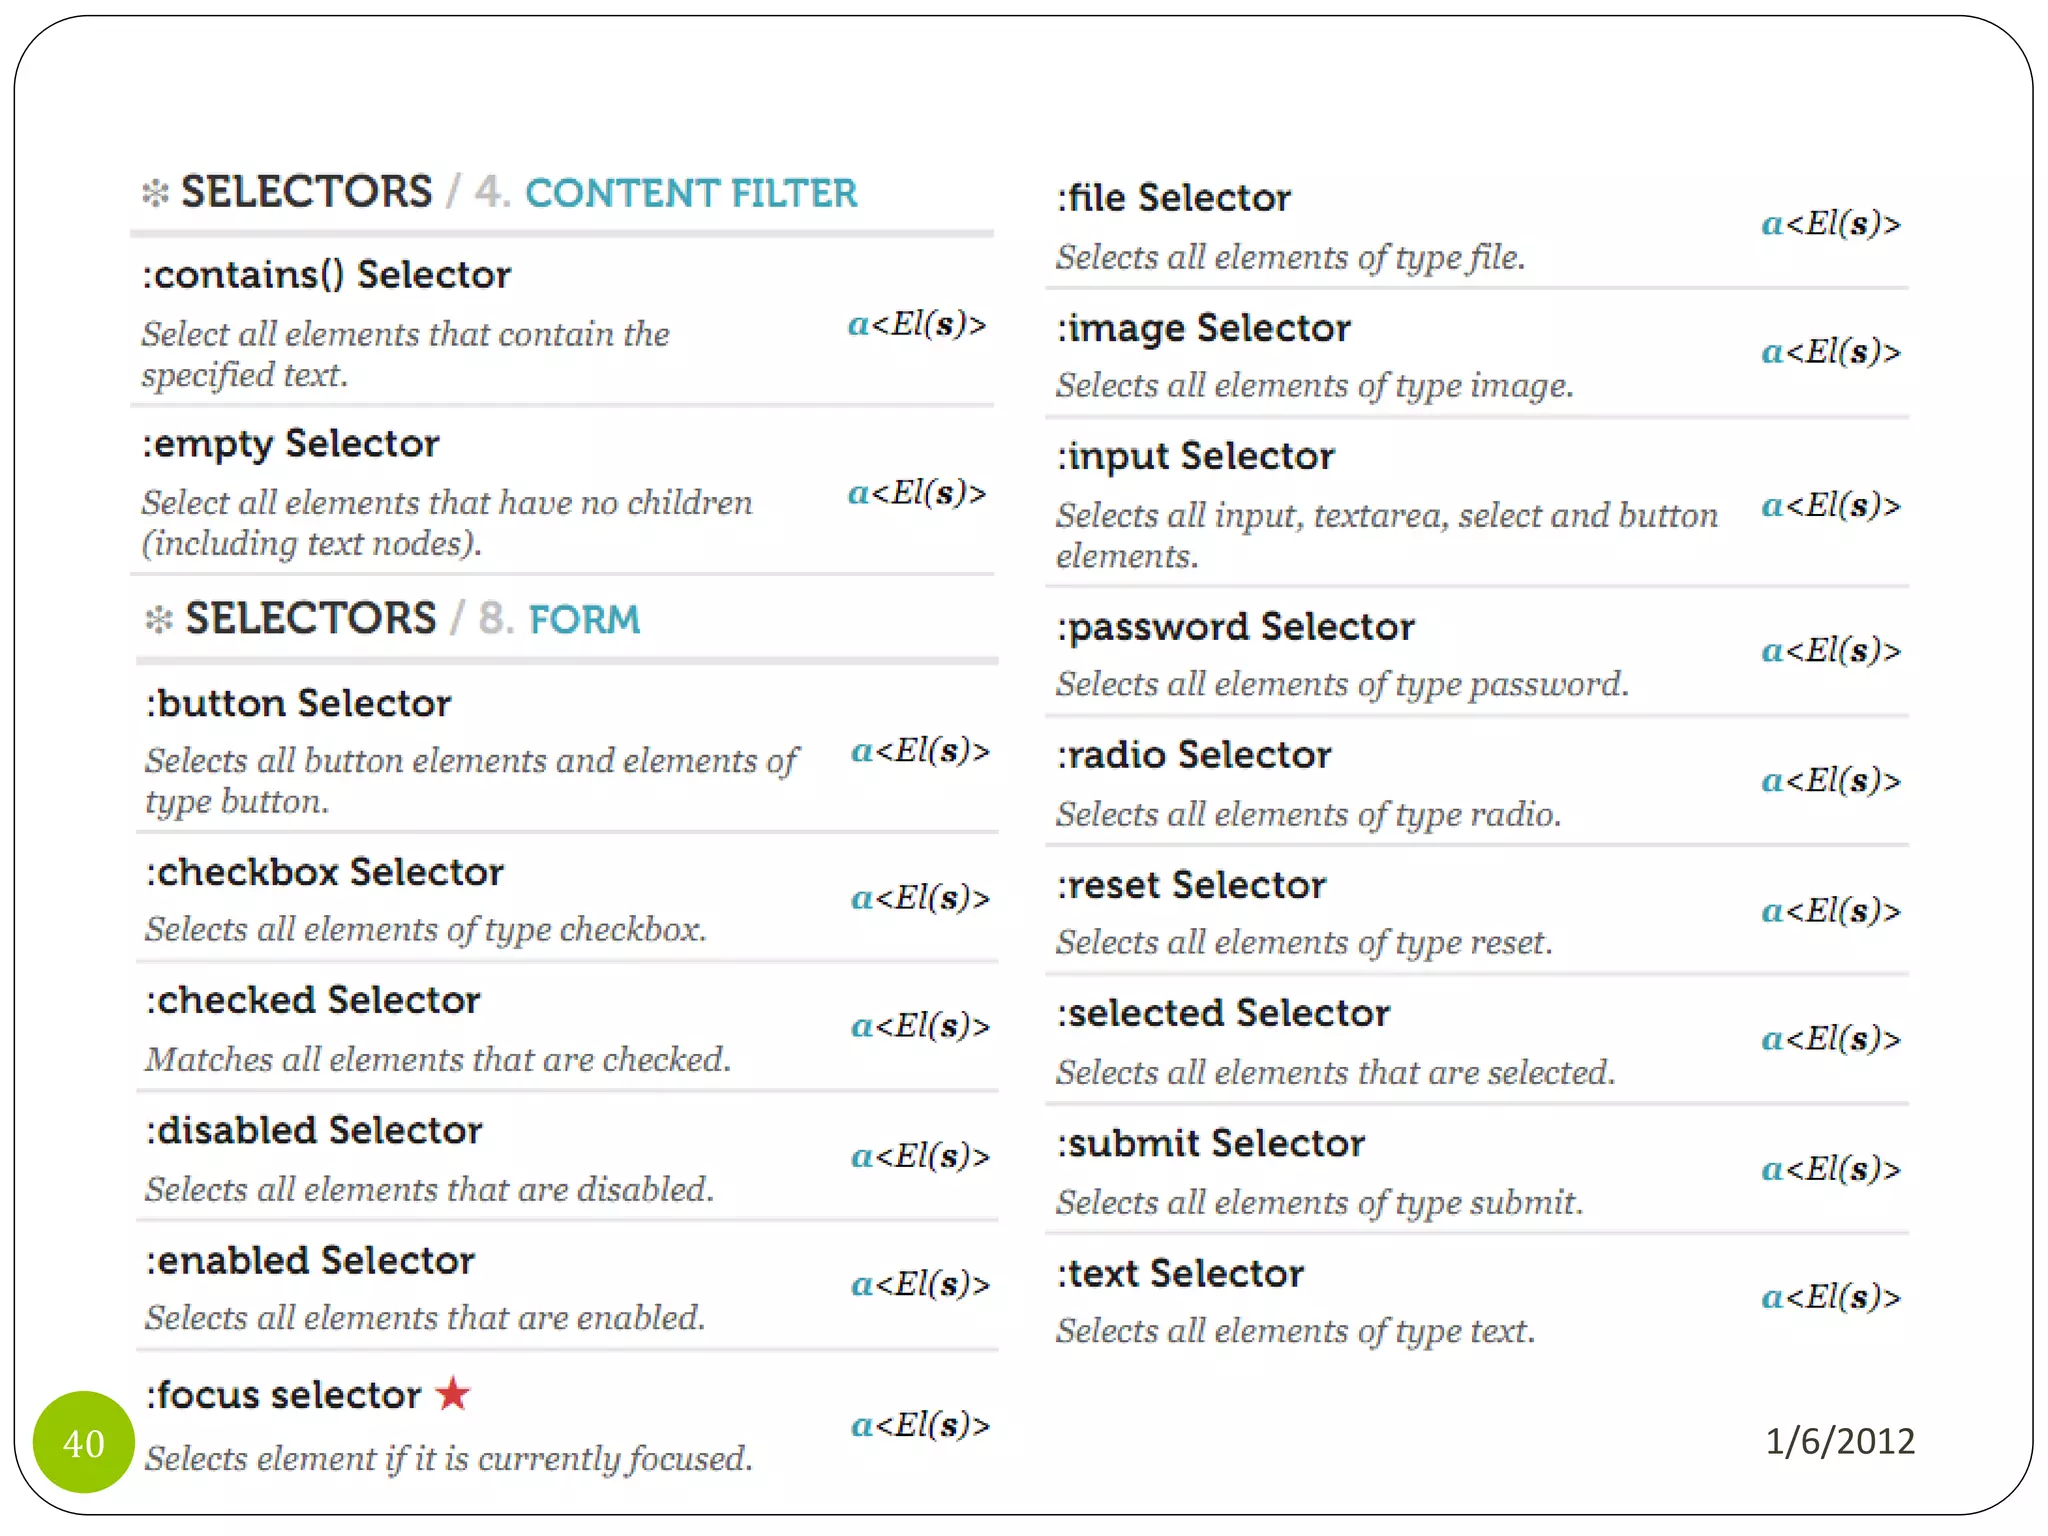
Task: Click the :submit Selector title
Action: [x=1211, y=1143]
